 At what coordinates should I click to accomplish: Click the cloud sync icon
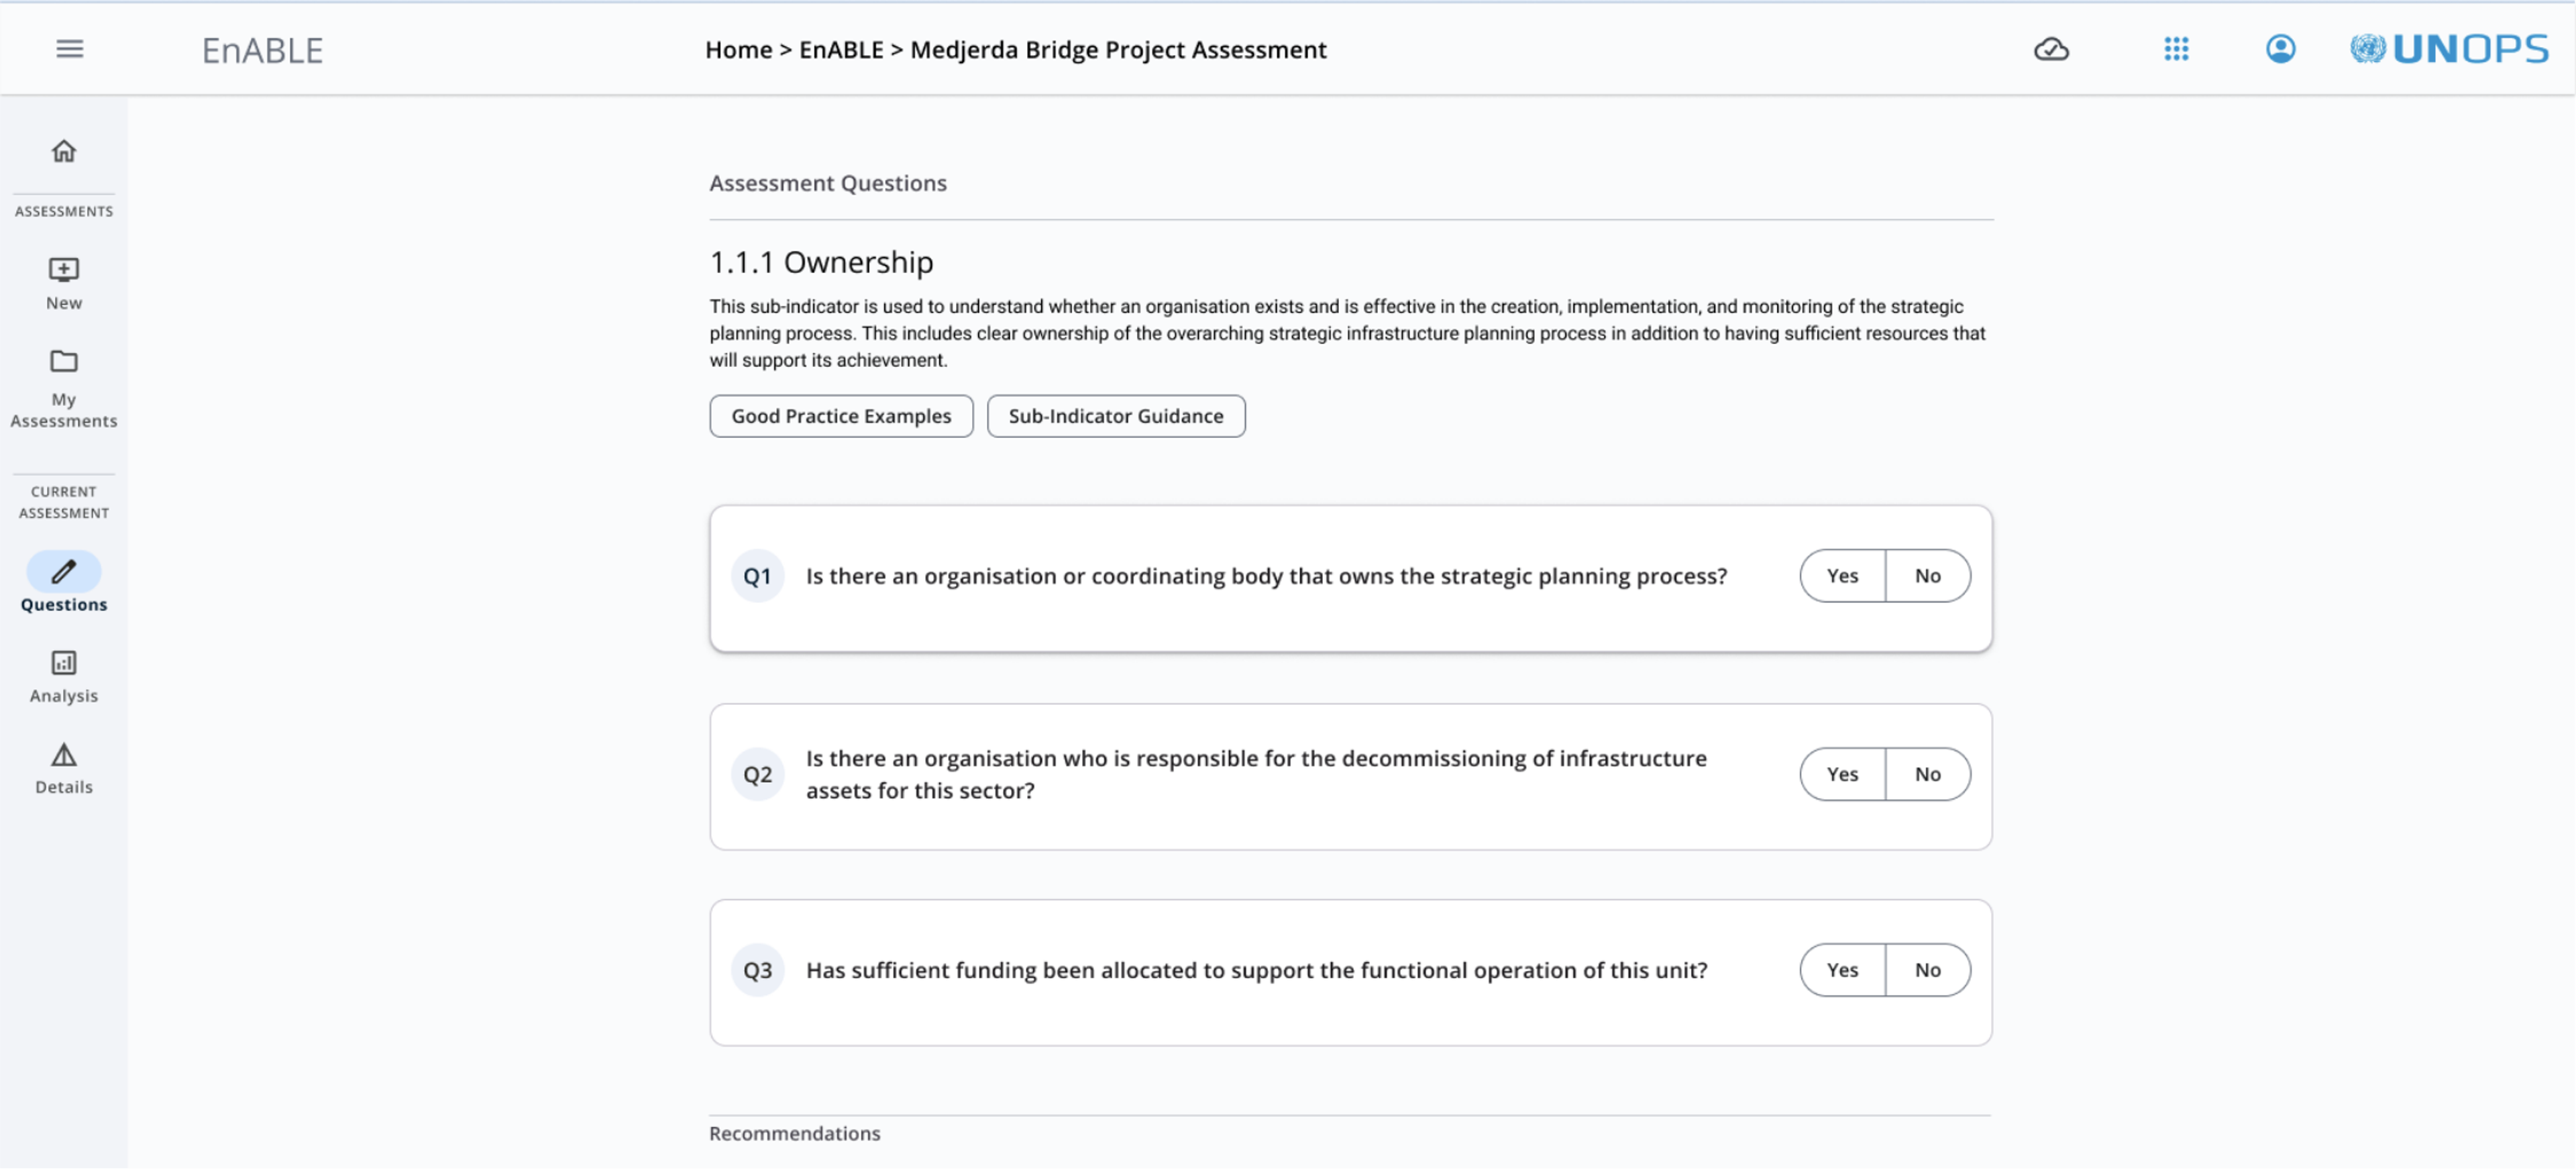[2052, 46]
